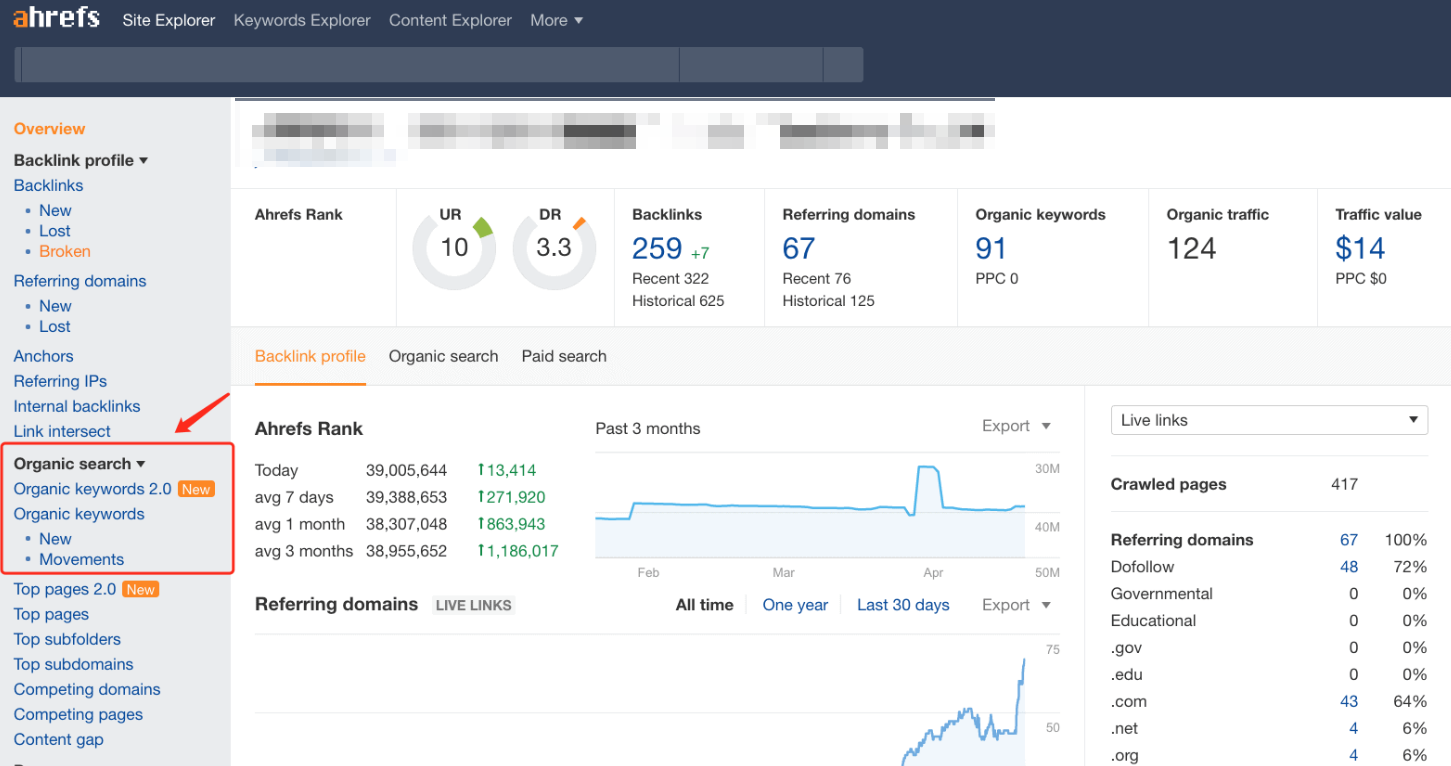This screenshot has height=766, width=1451.
Task: Expand the More menu in top bar
Action: click(557, 20)
